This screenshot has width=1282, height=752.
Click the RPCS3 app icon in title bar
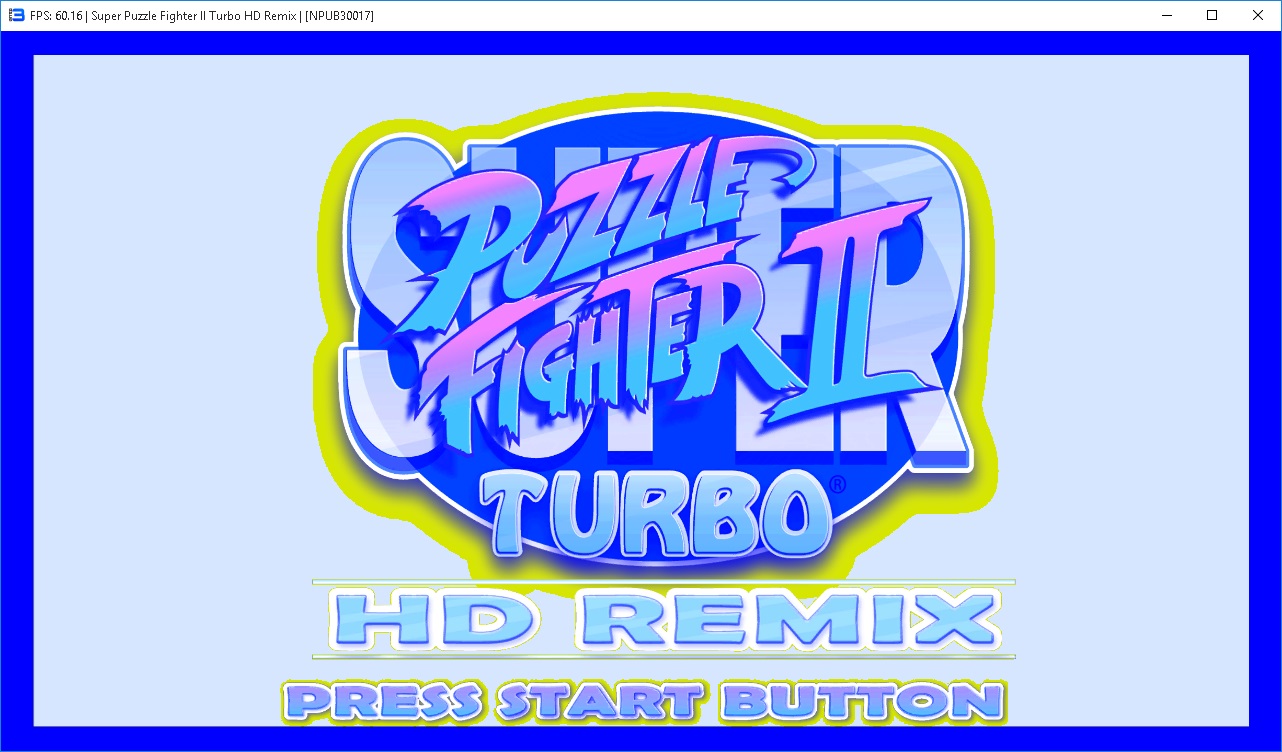pos(16,15)
